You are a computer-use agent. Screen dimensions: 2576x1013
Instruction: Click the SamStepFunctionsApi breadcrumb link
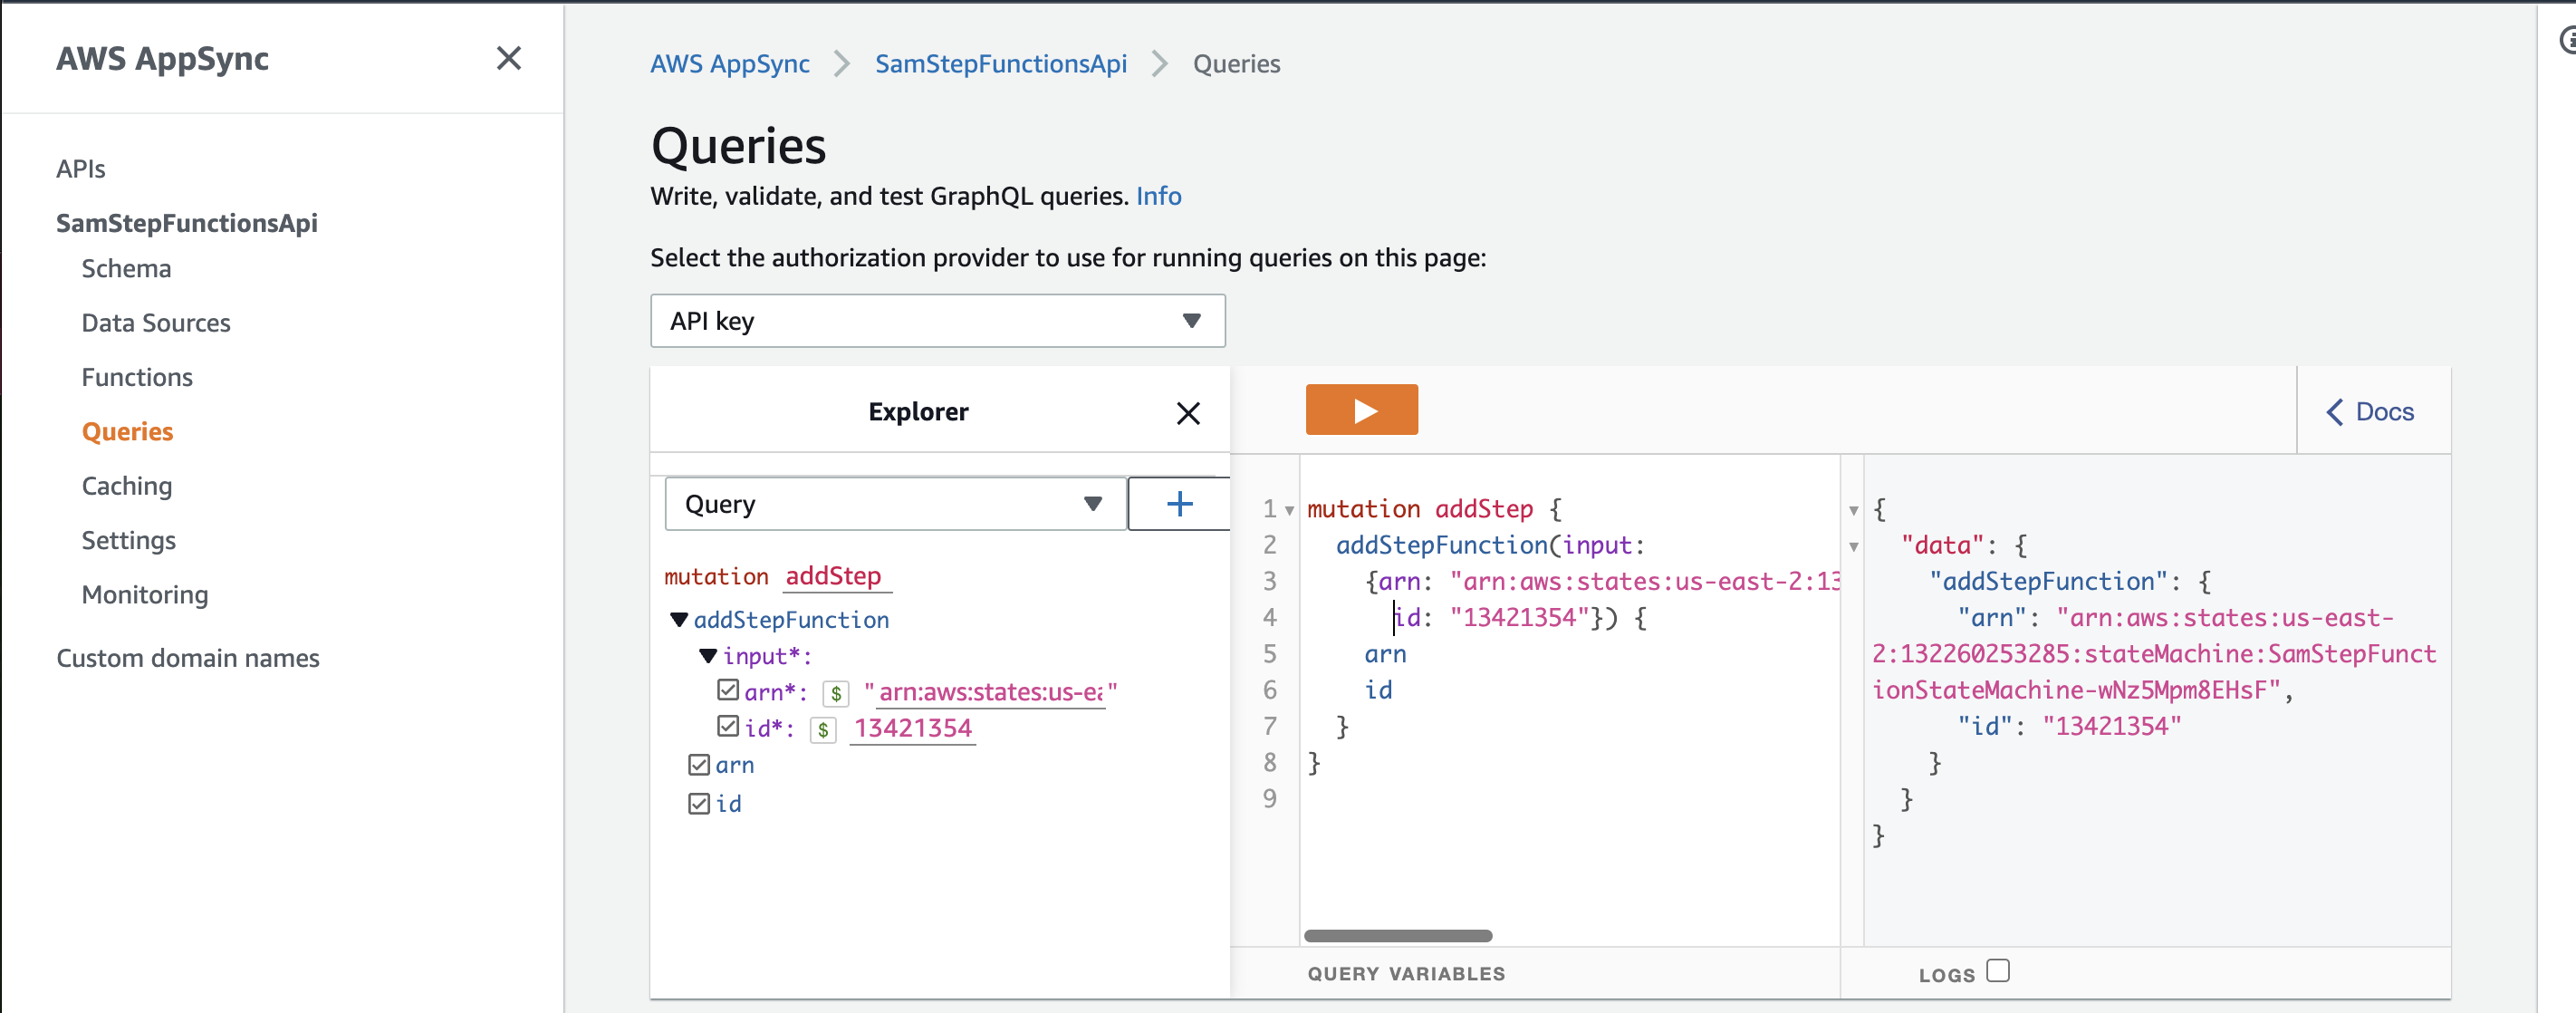tap(1000, 64)
